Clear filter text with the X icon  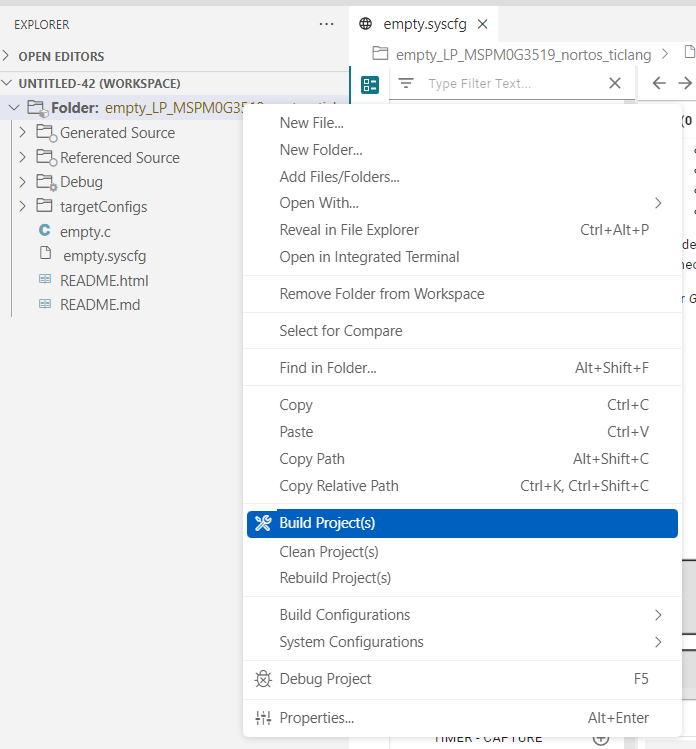click(615, 84)
